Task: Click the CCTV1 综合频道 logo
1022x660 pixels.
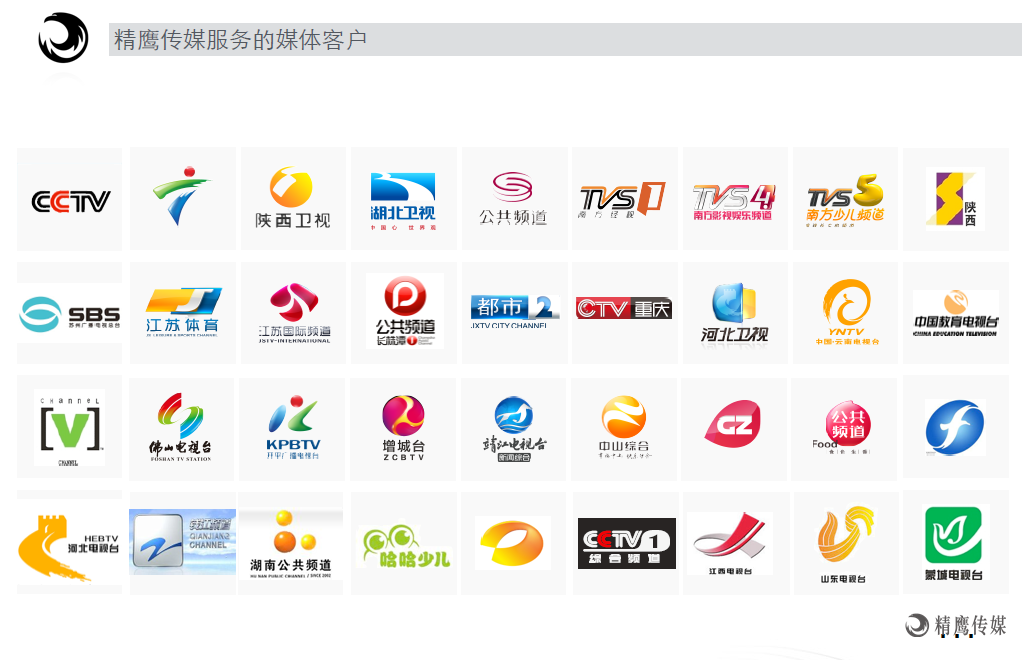Action: 627,543
